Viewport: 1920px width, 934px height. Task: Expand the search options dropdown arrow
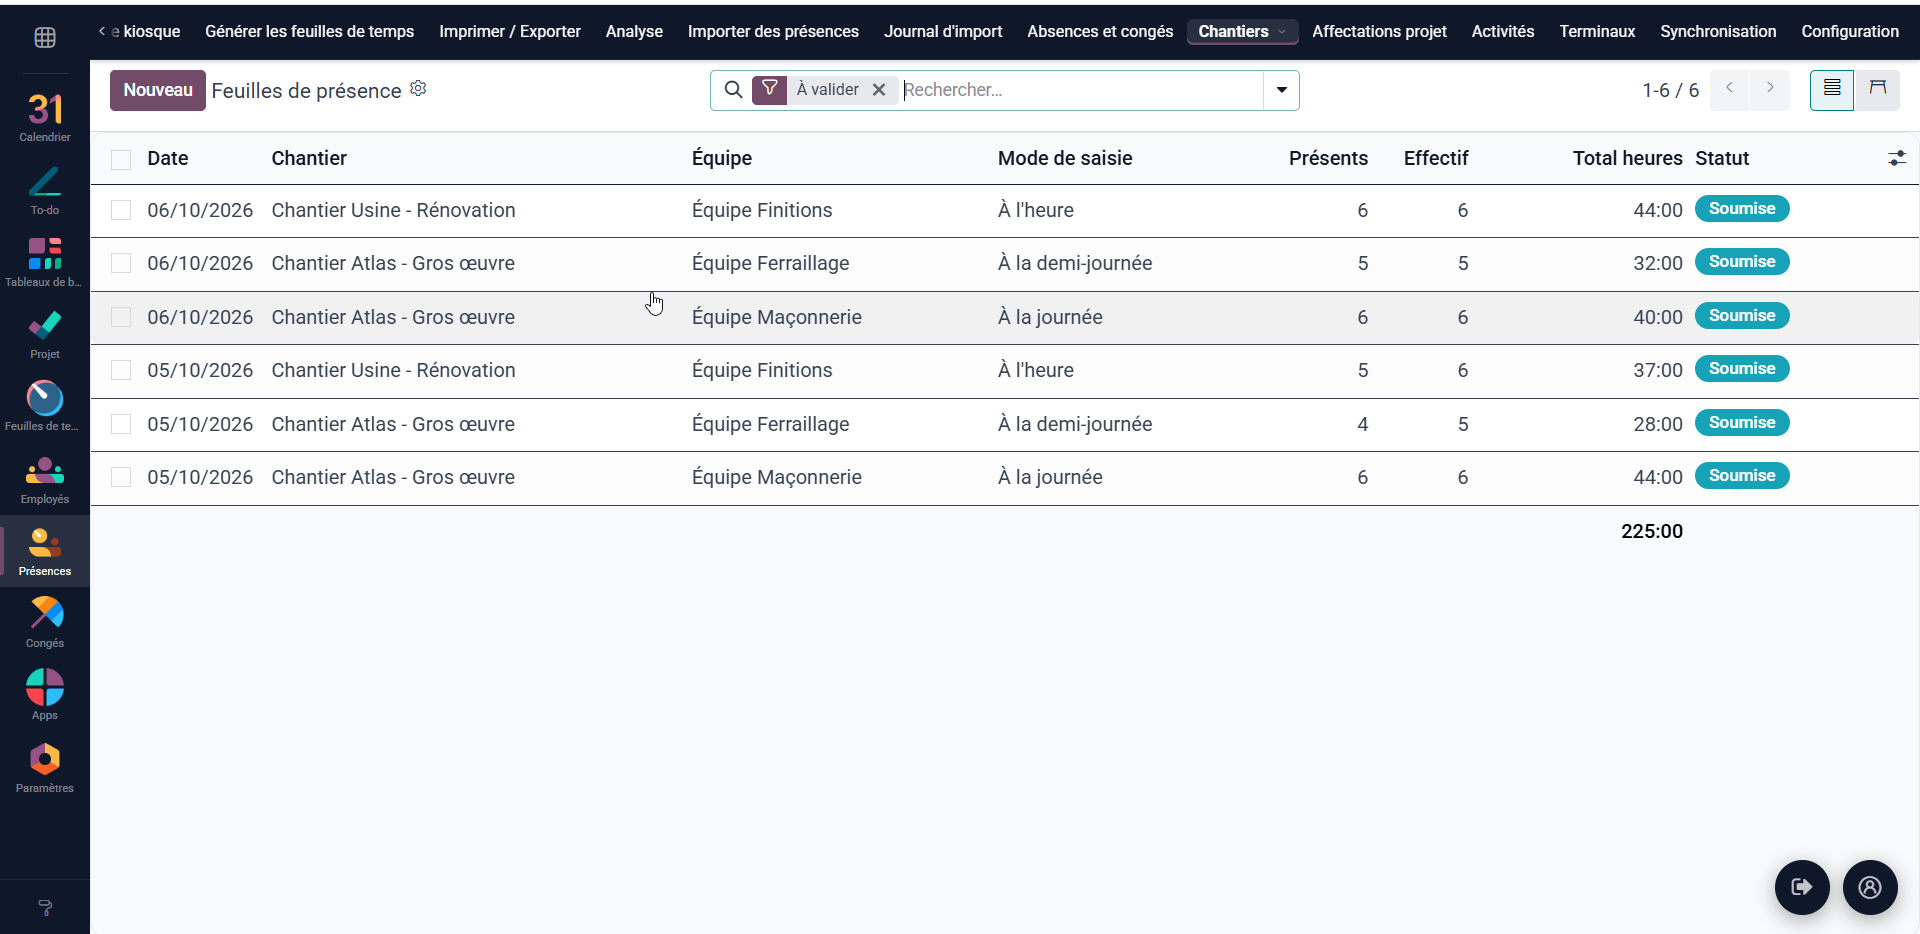[x=1281, y=90]
